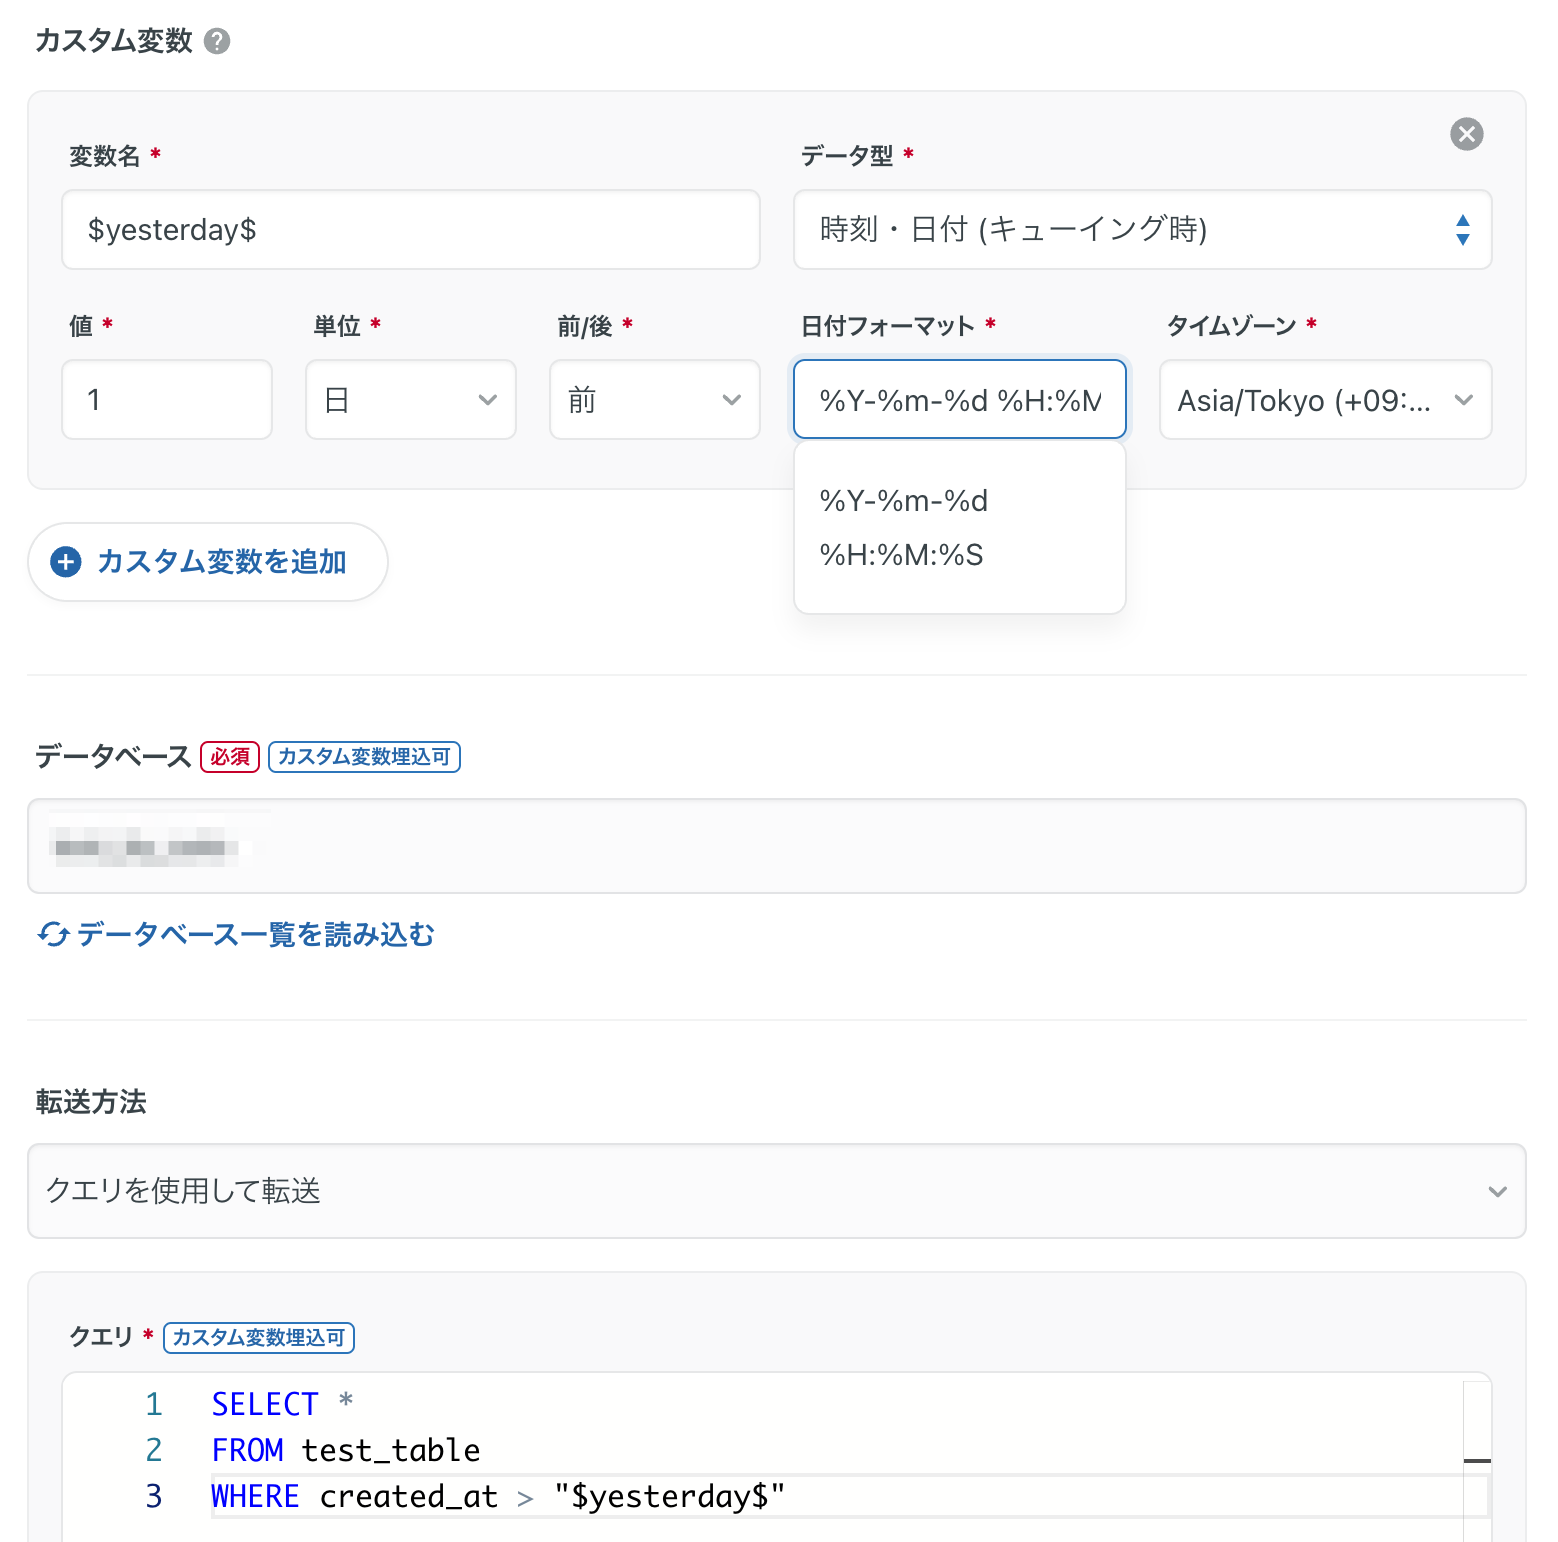1558x1542 pixels.
Task: Click the データベース一覧を読み込む link
Action: point(256,935)
